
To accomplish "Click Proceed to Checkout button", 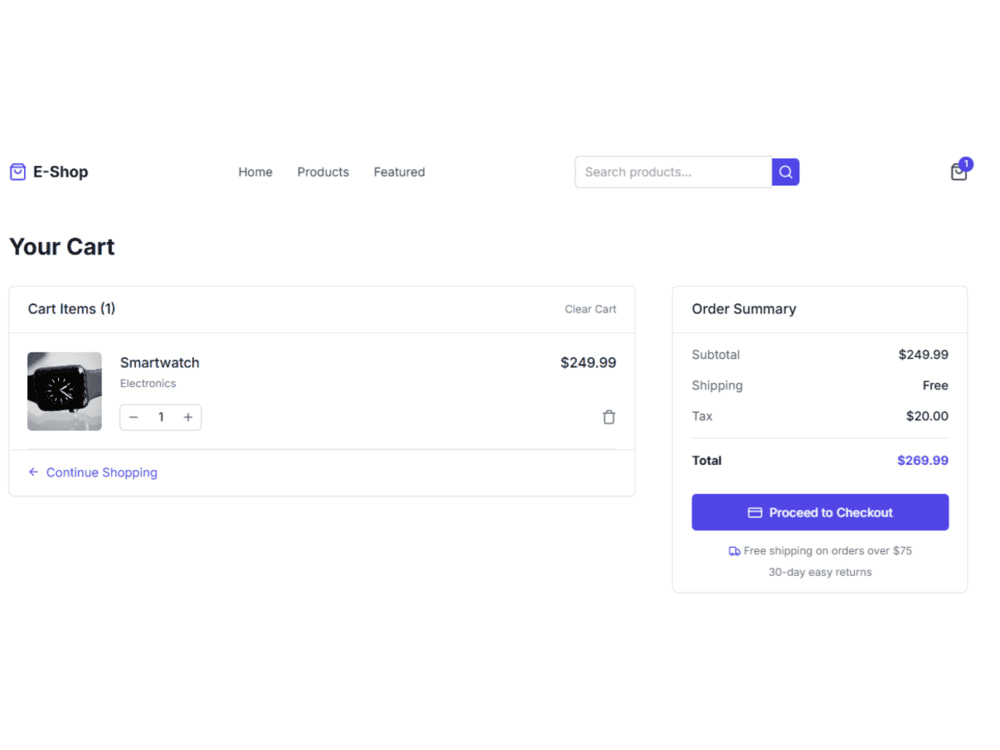I will (820, 512).
